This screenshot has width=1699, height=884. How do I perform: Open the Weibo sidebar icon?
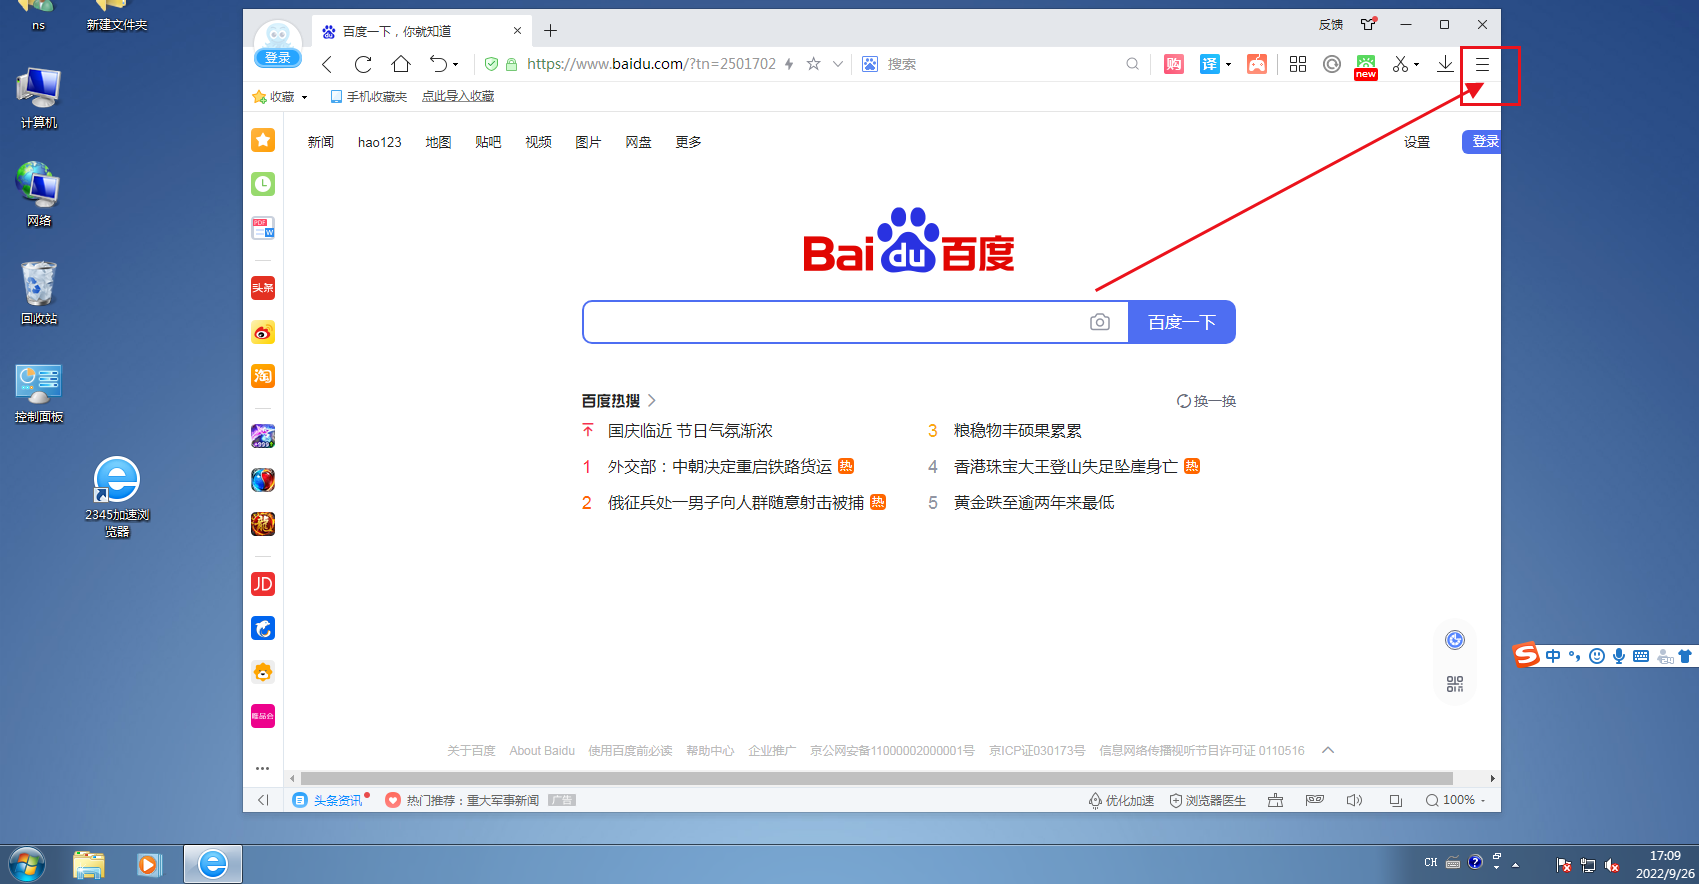(263, 332)
